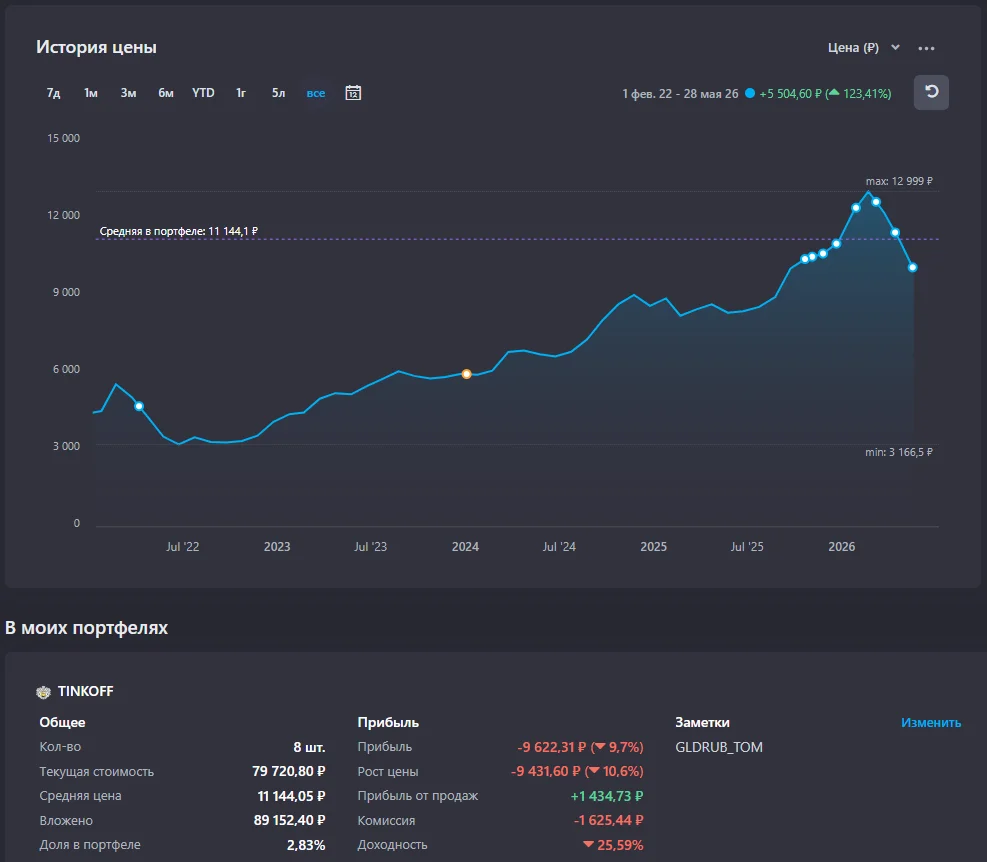
Task: Click the В моих портфелях heading
Action: (86, 628)
